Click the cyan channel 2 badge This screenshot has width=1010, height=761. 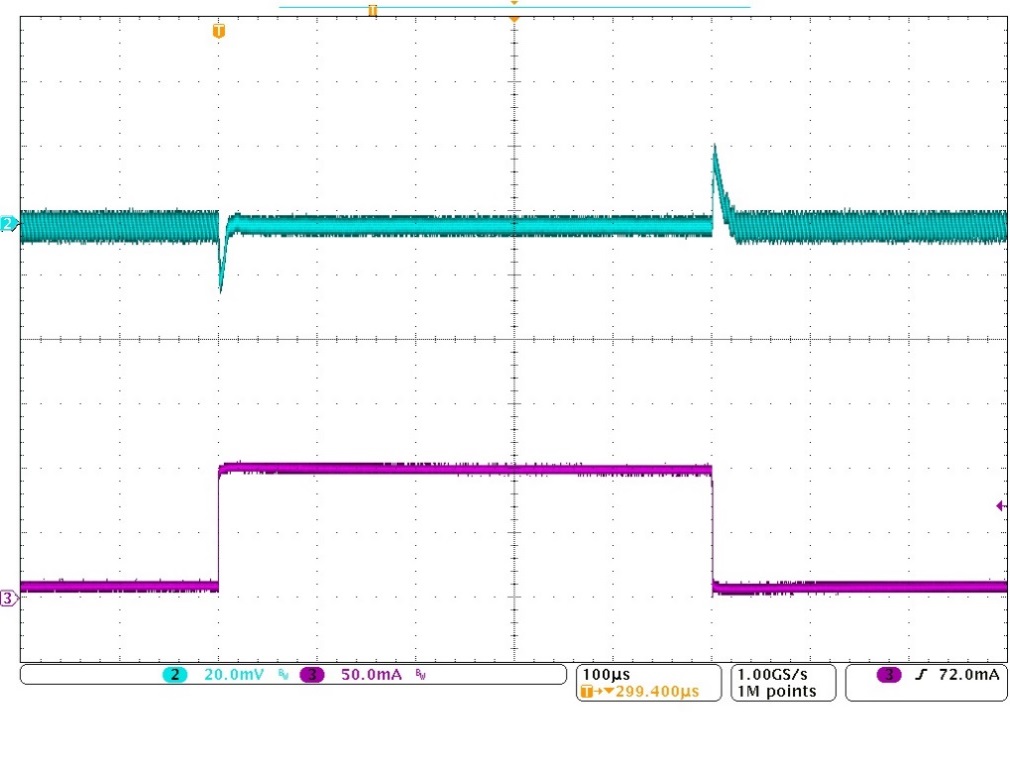(x=175, y=676)
